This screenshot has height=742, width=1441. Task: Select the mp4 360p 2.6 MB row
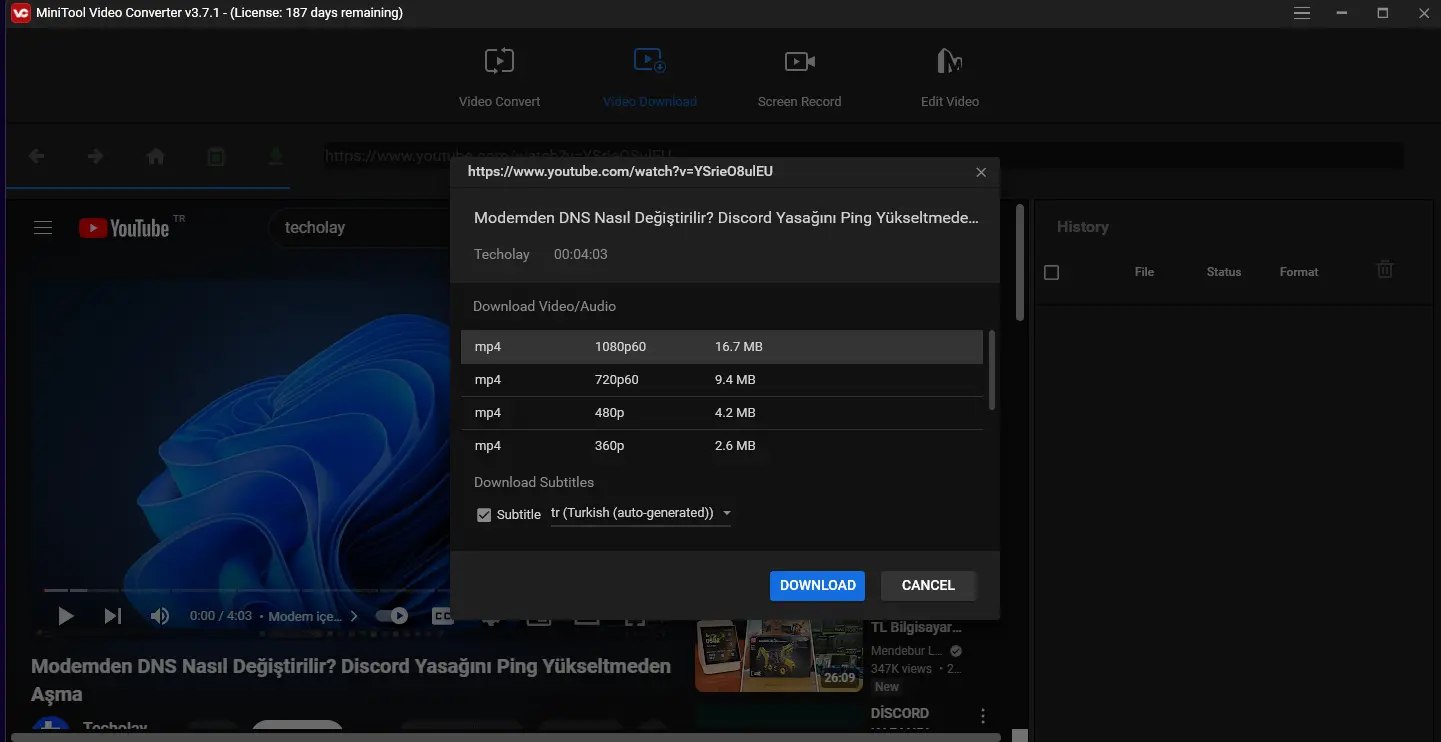722,446
